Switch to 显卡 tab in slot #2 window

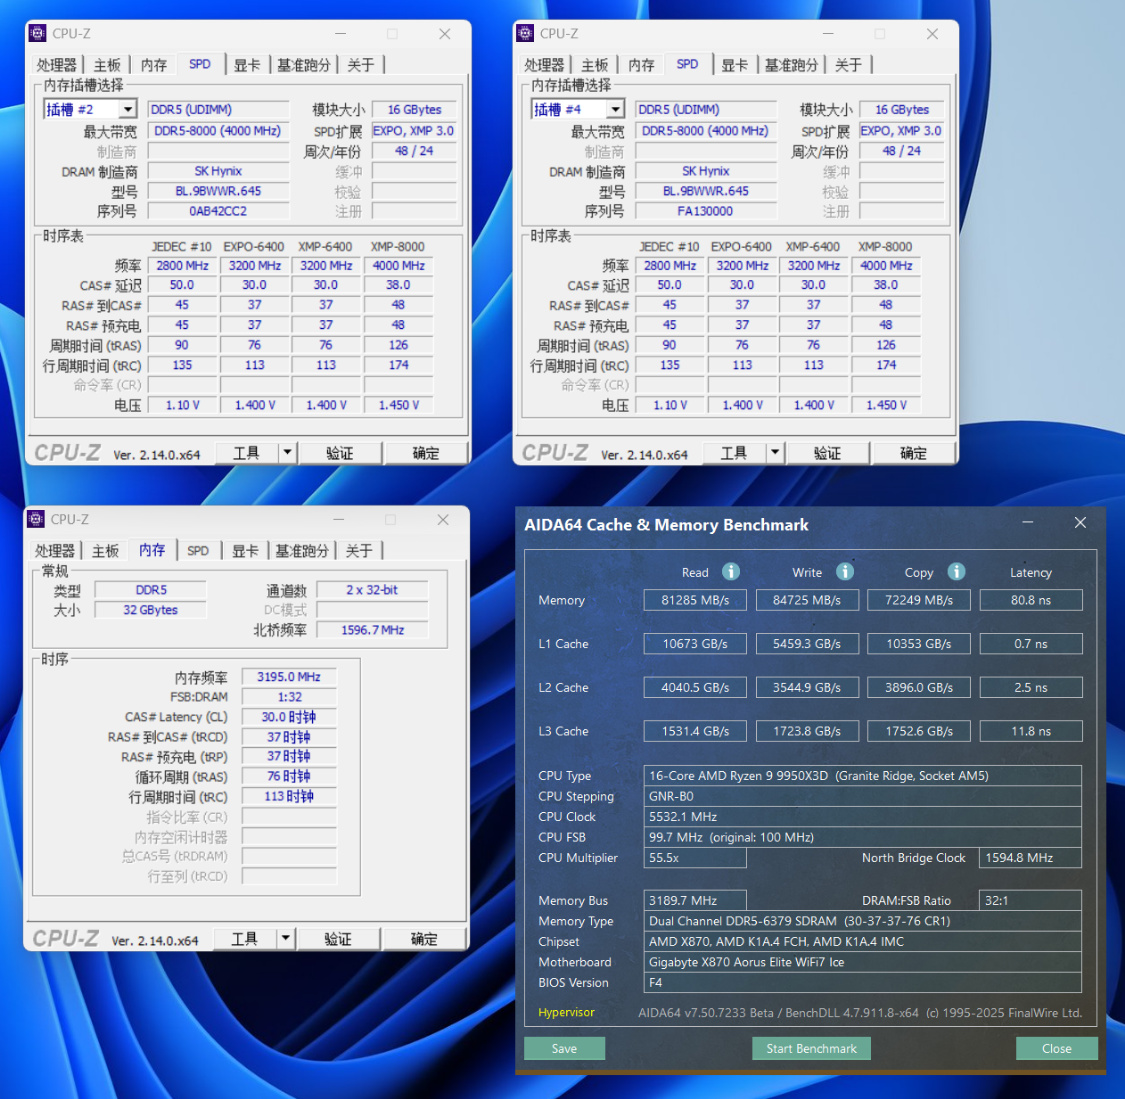(x=247, y=65)
